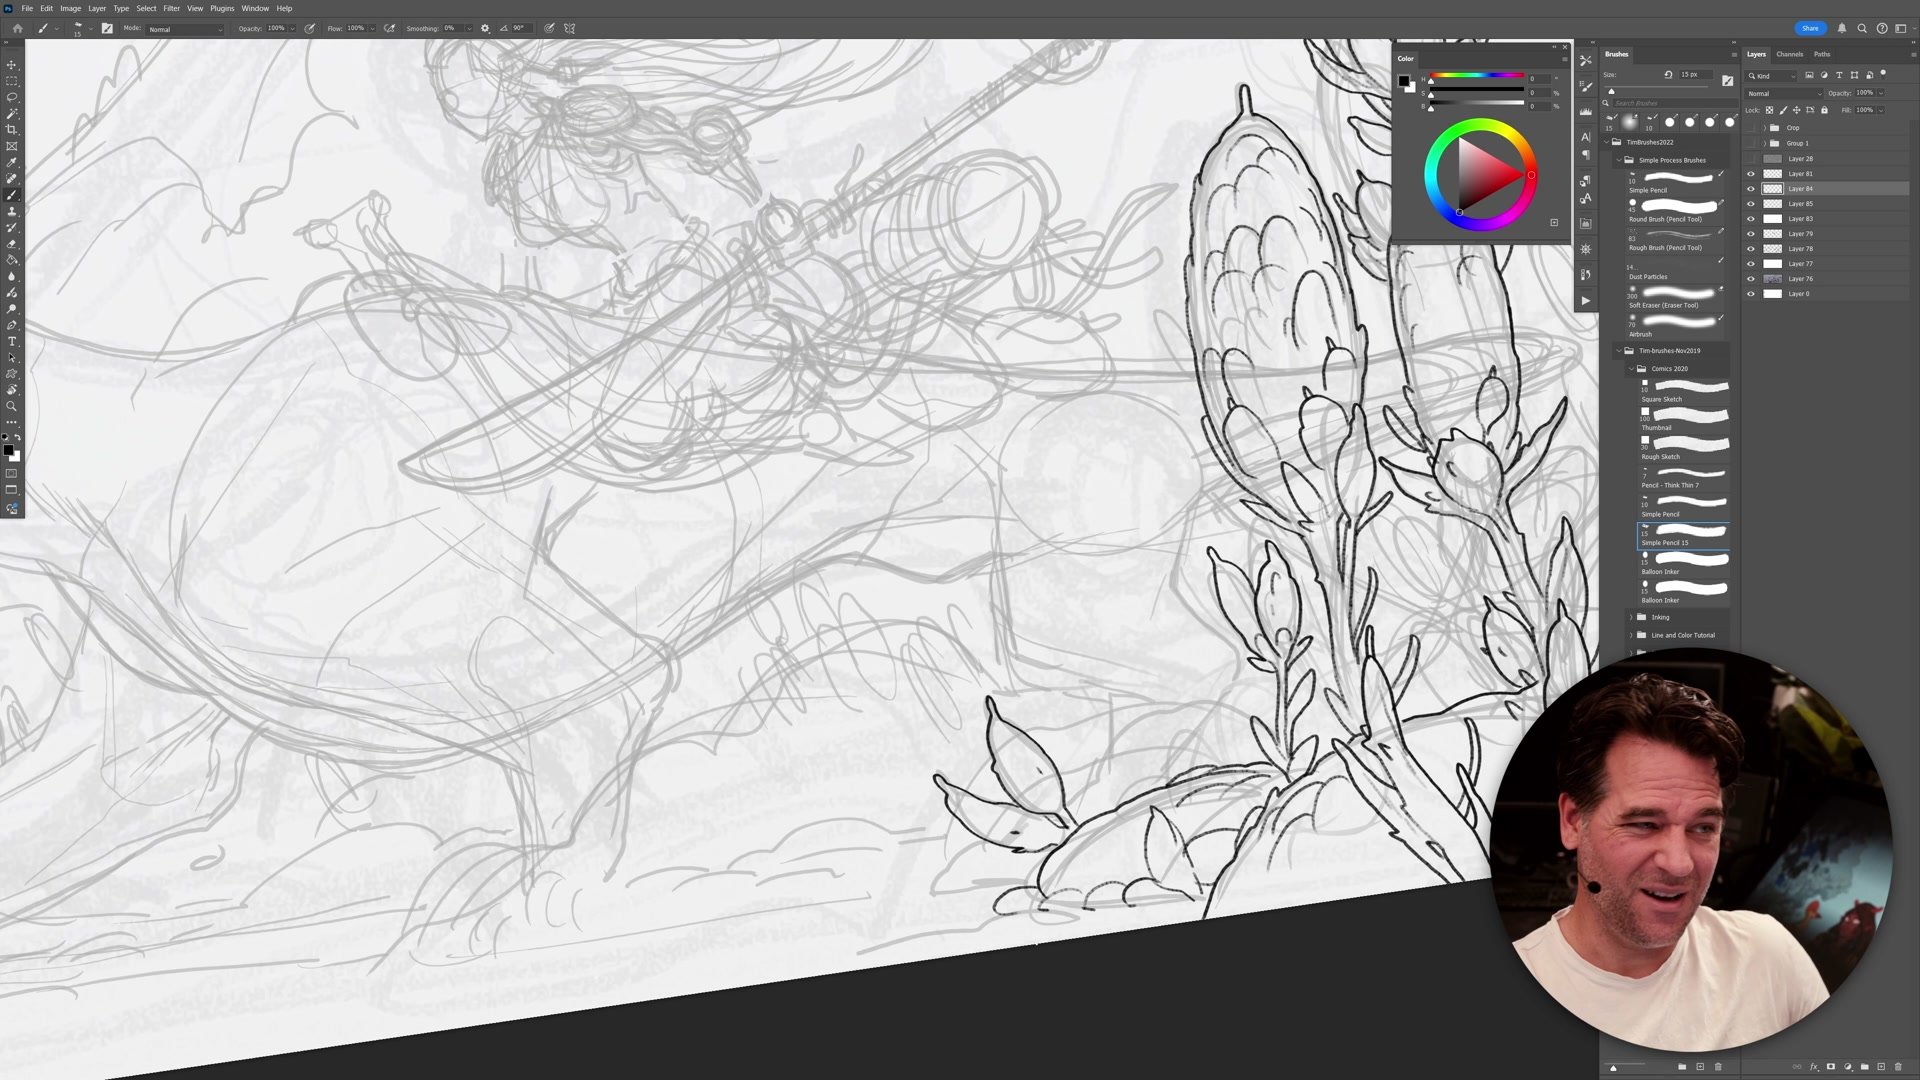1920x1080 pixels.
Task: Show the Crop group visibility
Action: [1751, 128]
